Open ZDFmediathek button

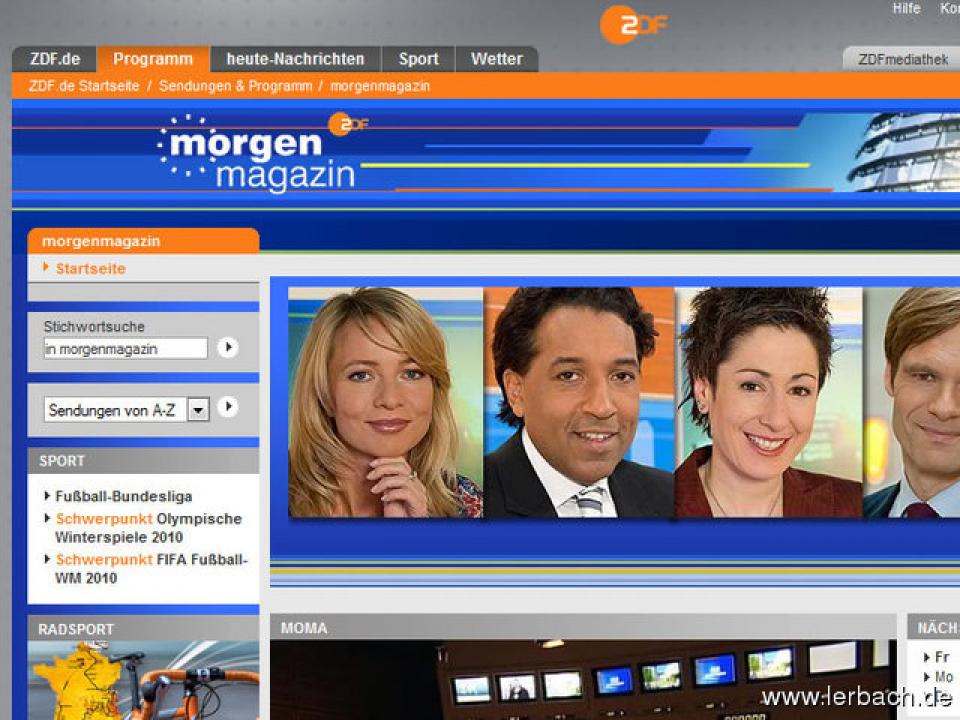902,60
